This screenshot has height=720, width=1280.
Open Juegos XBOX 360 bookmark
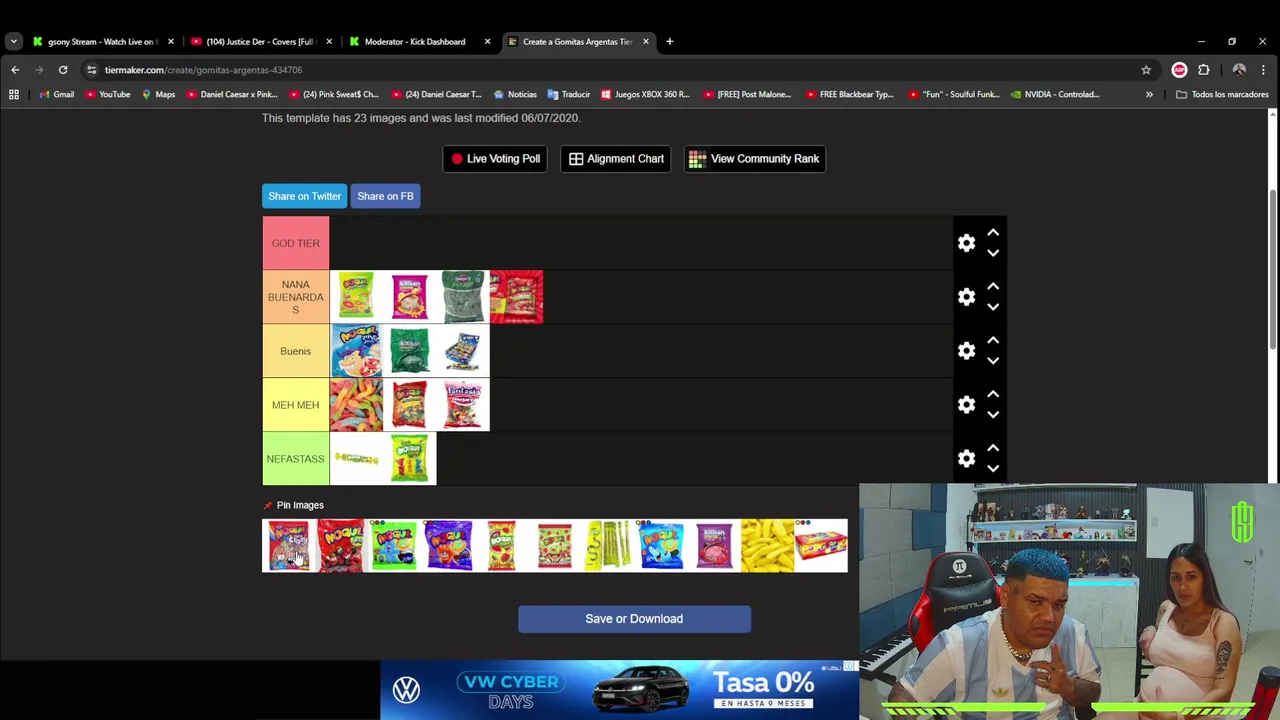point(645,95)
